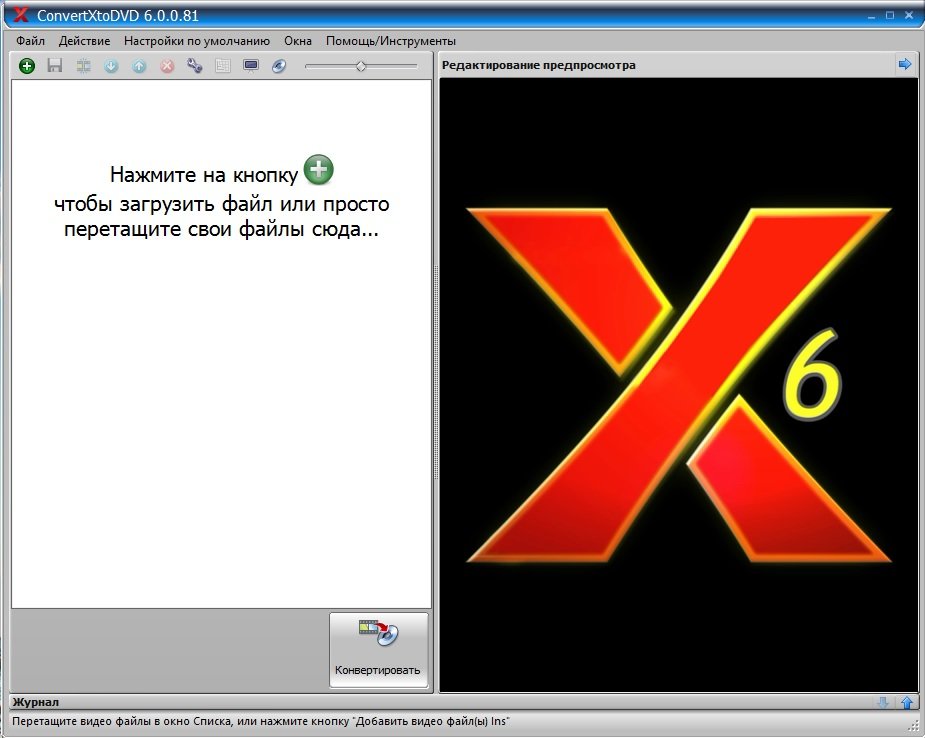The image size is (925, 738).
Task: Click the toolbar slider handle
Action: pos(361,66)
